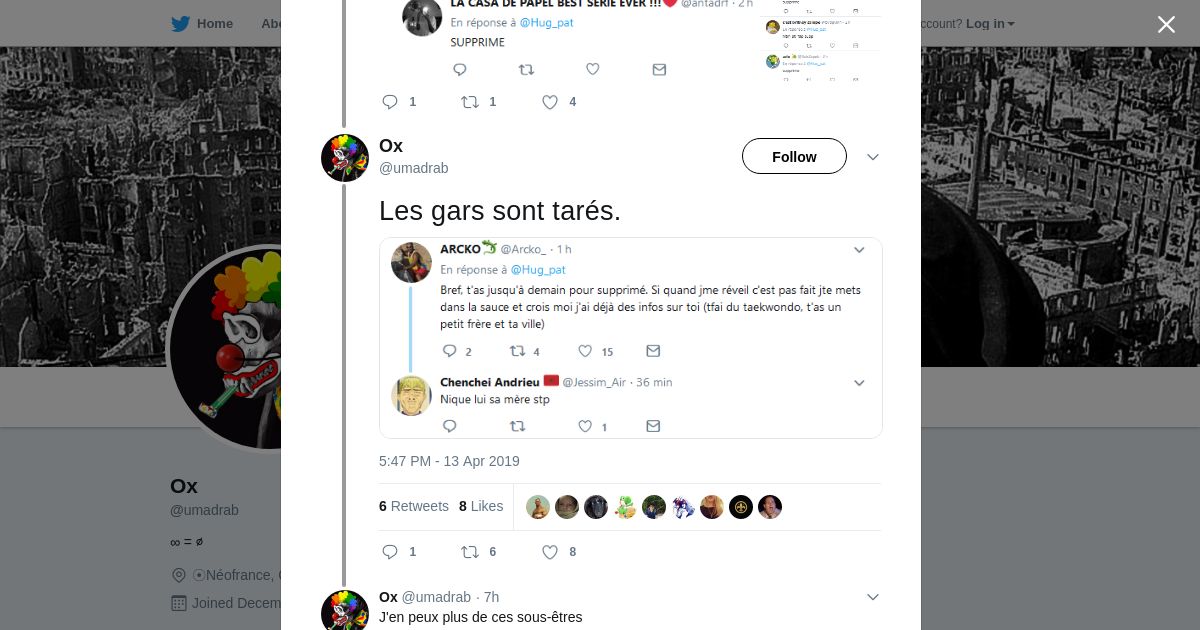This screenshot has height=630, width=1200.
Task: Retweet the previous tweet with 1 retweet
Action: click(470, 102)
